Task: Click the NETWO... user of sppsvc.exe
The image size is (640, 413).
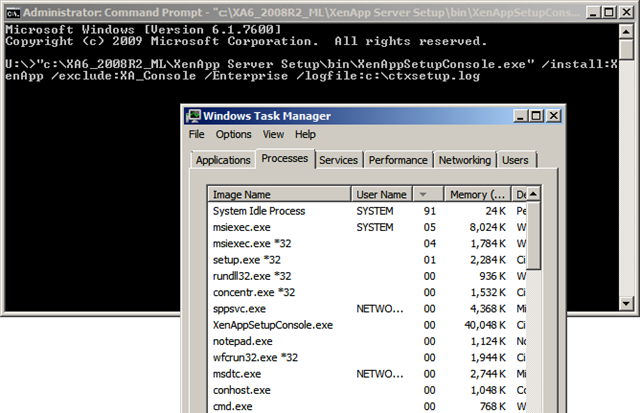Action: tap(380, 309)
